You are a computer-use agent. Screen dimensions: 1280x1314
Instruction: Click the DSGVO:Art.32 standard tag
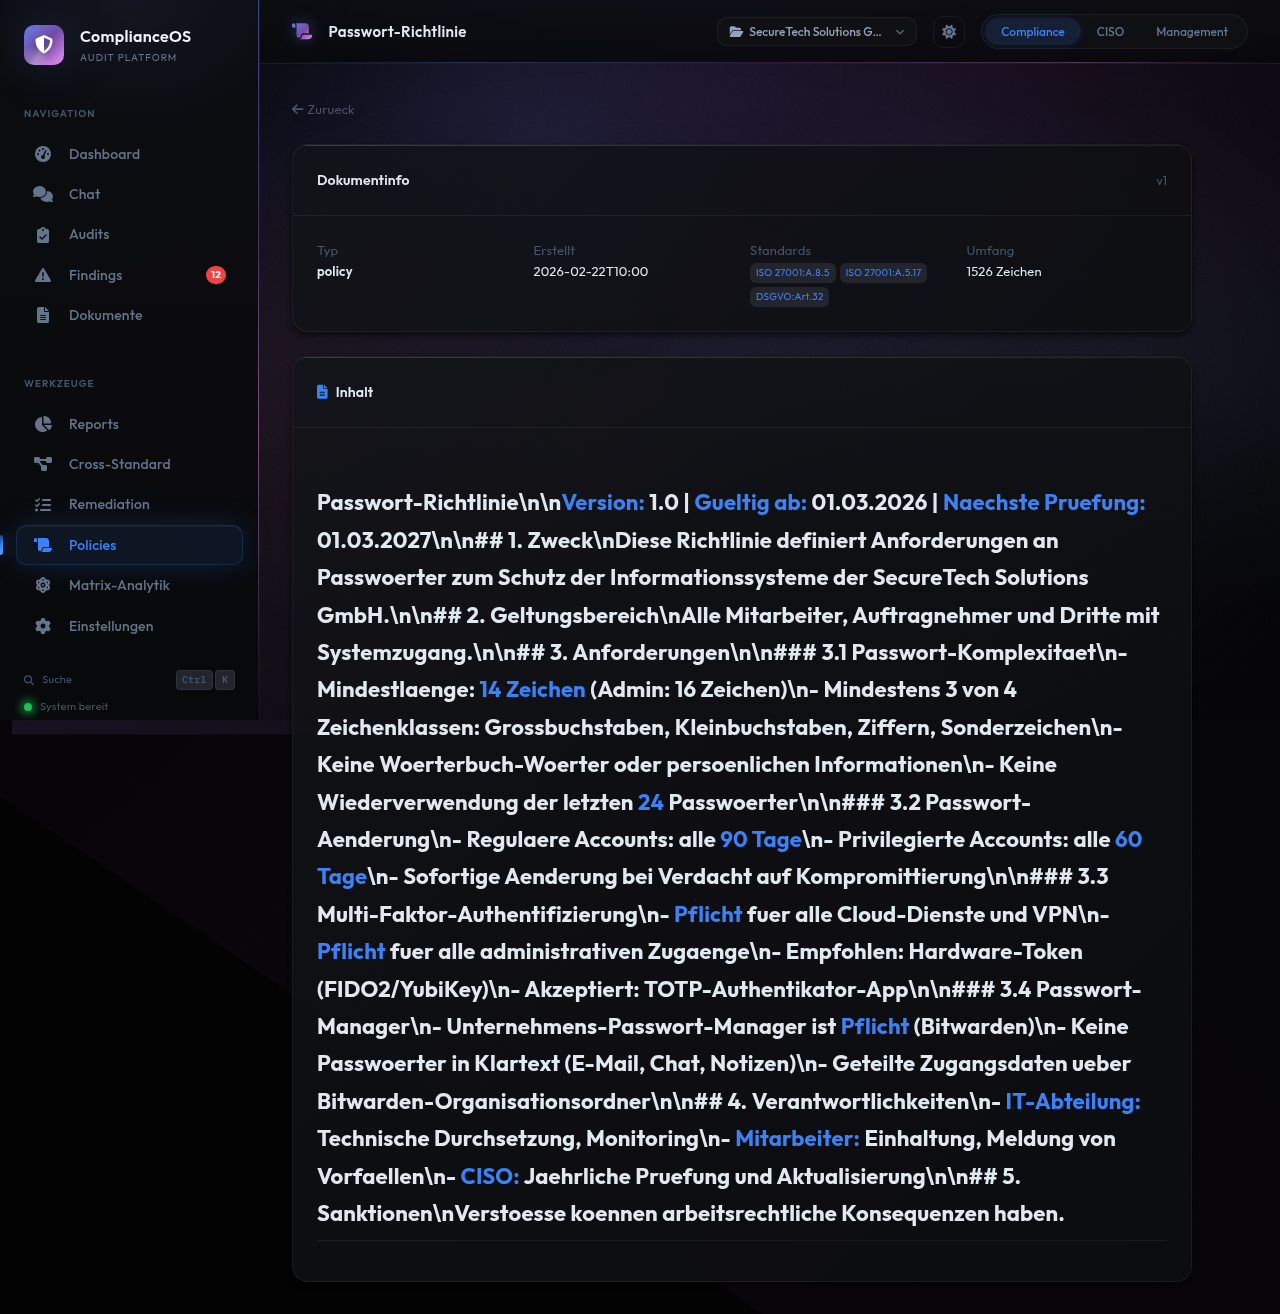pos(789,297)
